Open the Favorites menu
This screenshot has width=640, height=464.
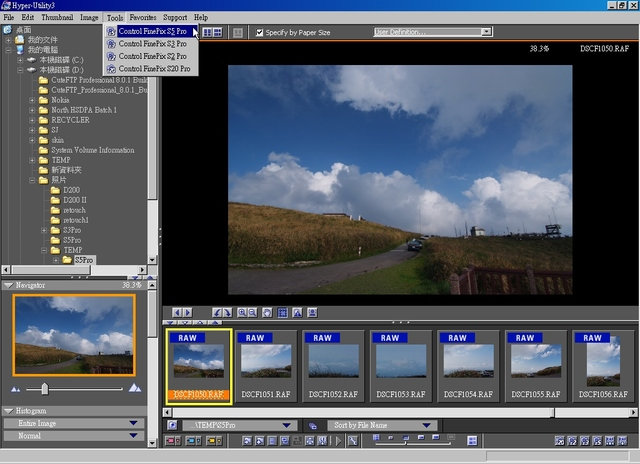point(143,18)
